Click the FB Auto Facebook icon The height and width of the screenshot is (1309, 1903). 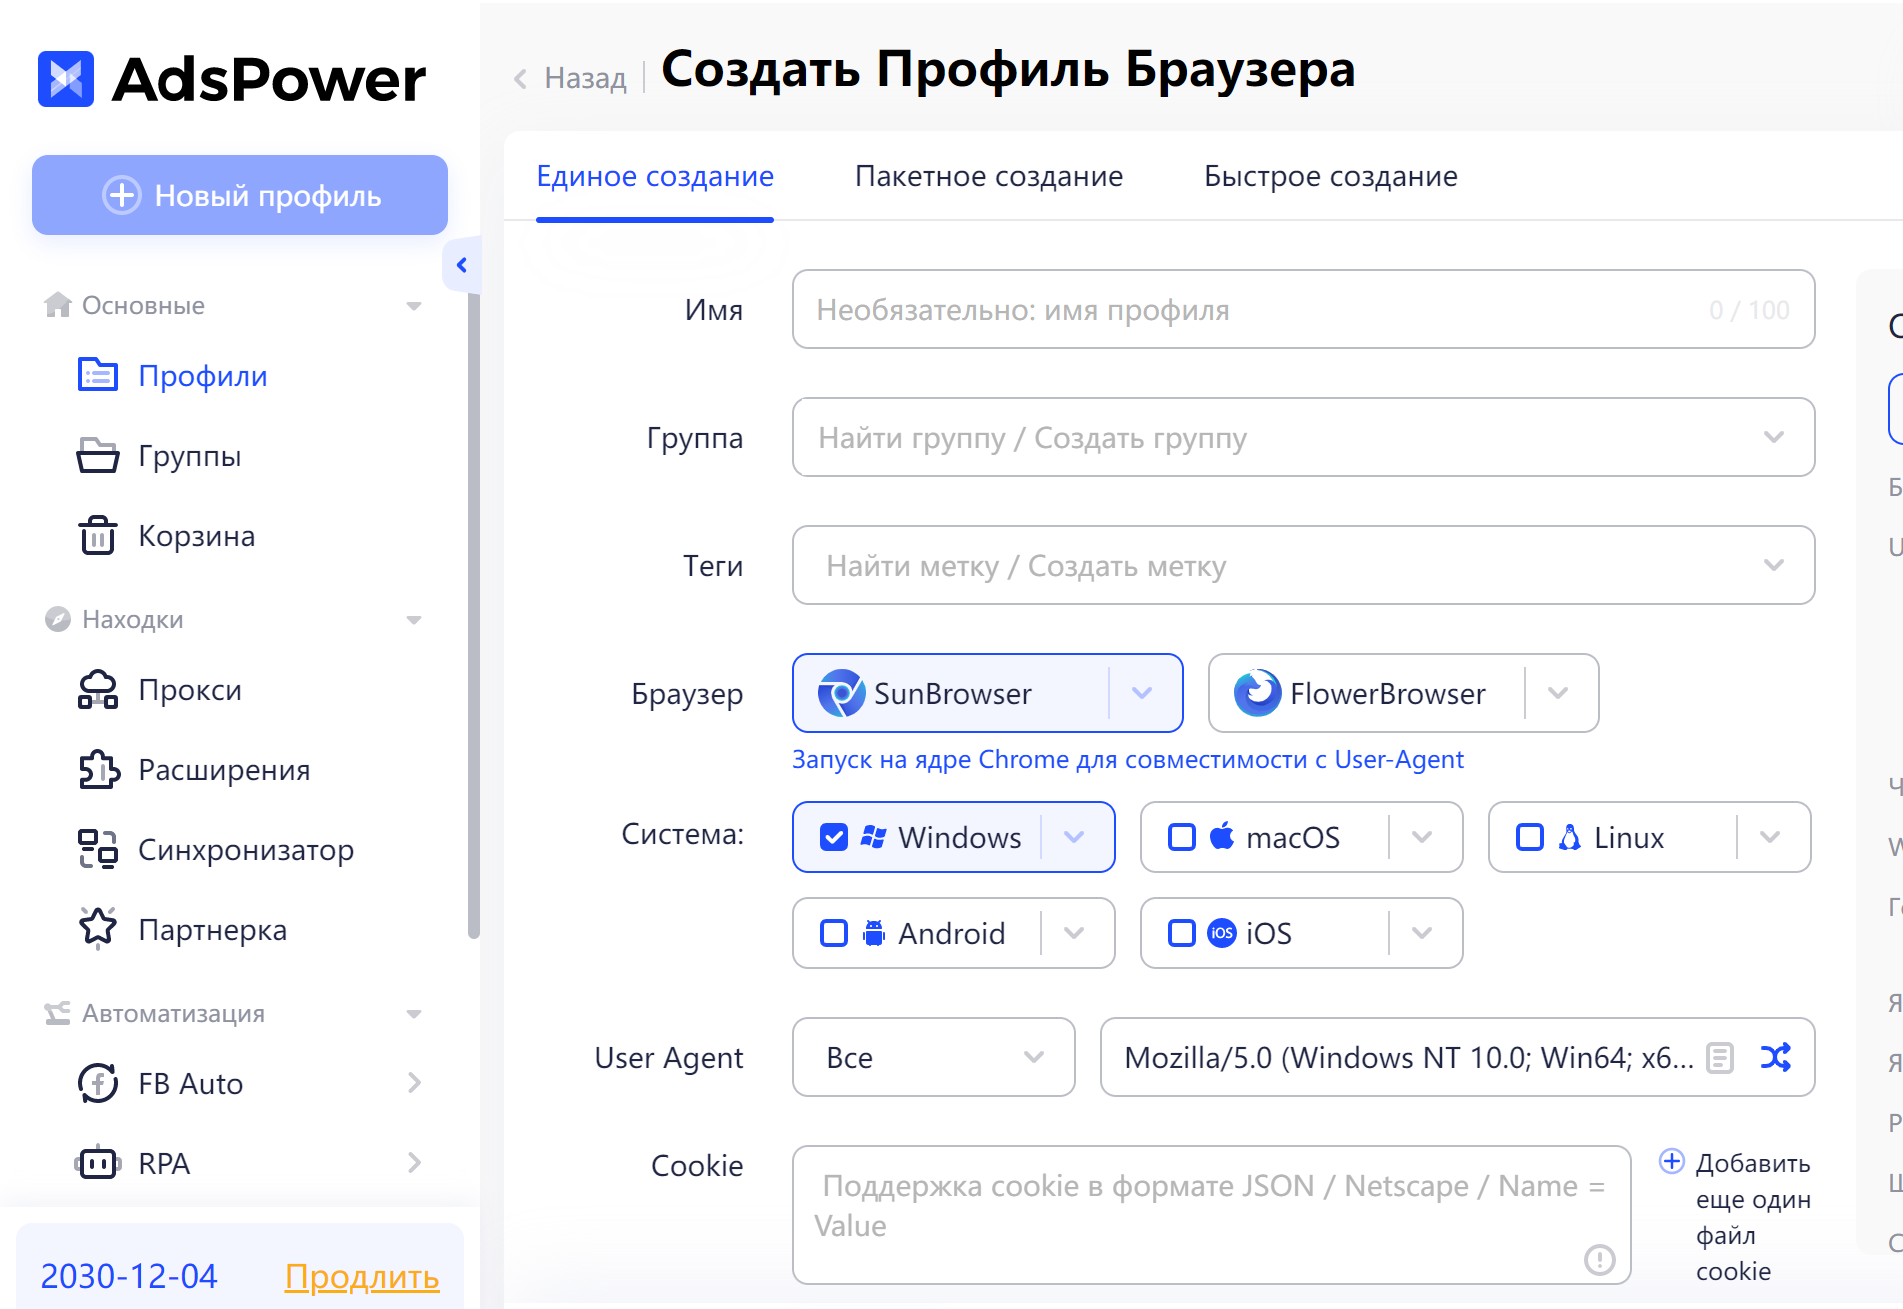click(98, 1083)
